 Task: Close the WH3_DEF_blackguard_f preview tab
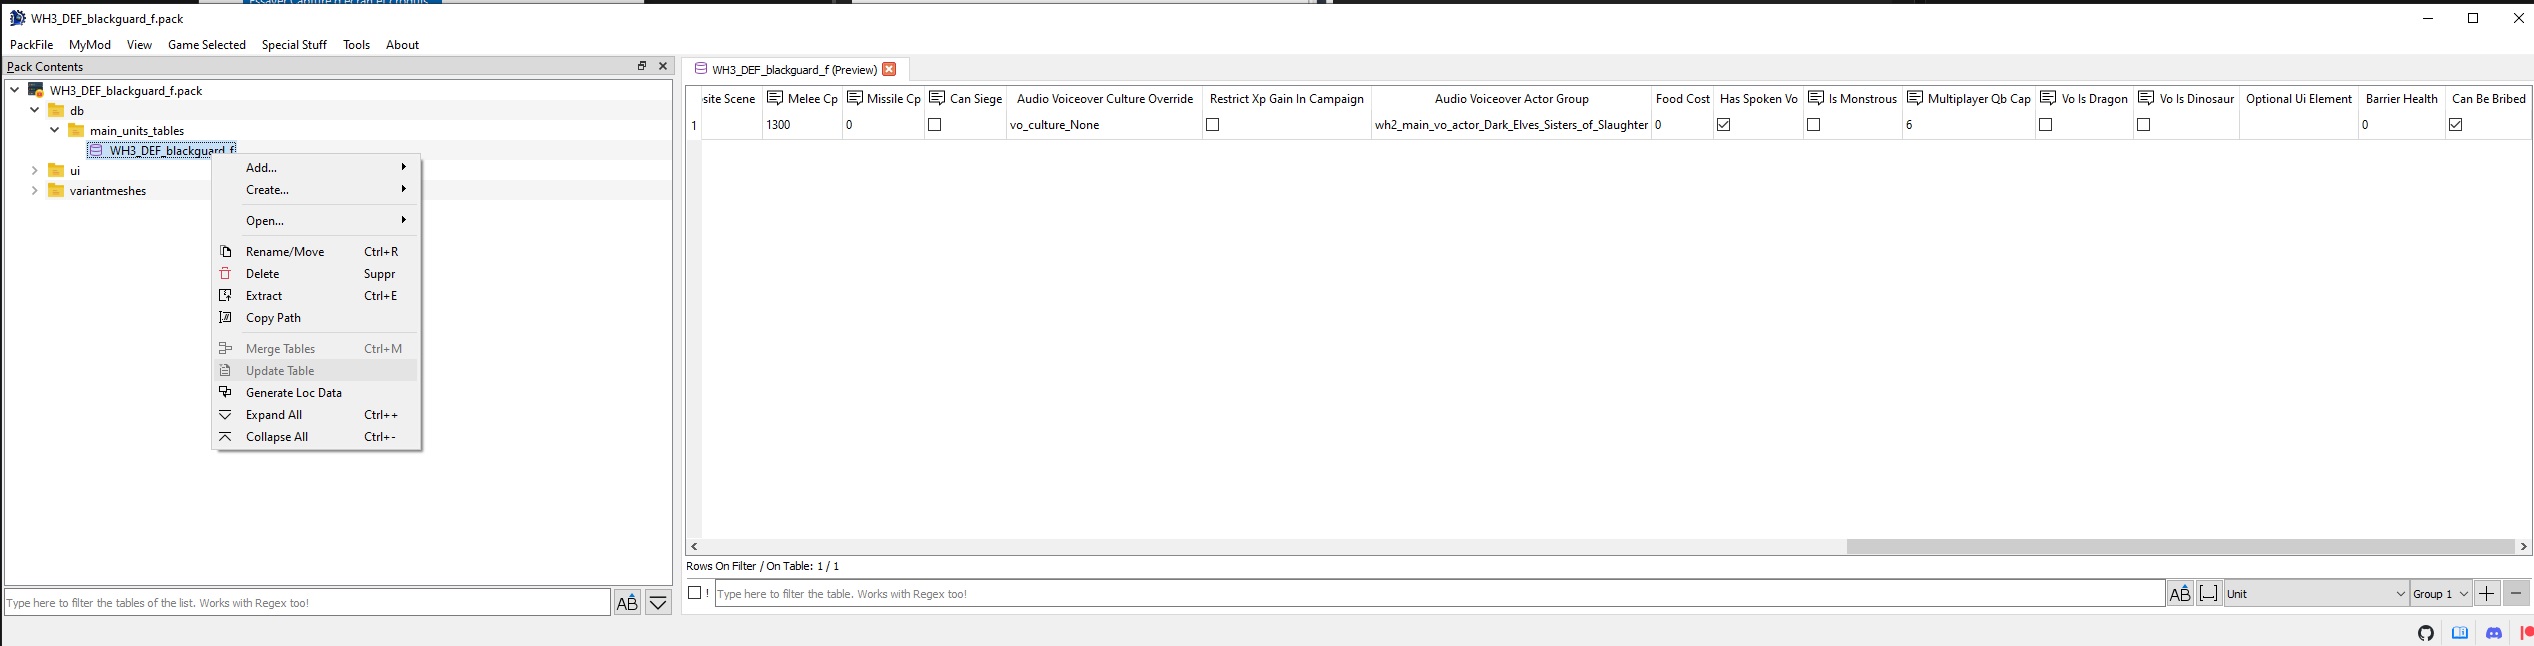[889, 69]
